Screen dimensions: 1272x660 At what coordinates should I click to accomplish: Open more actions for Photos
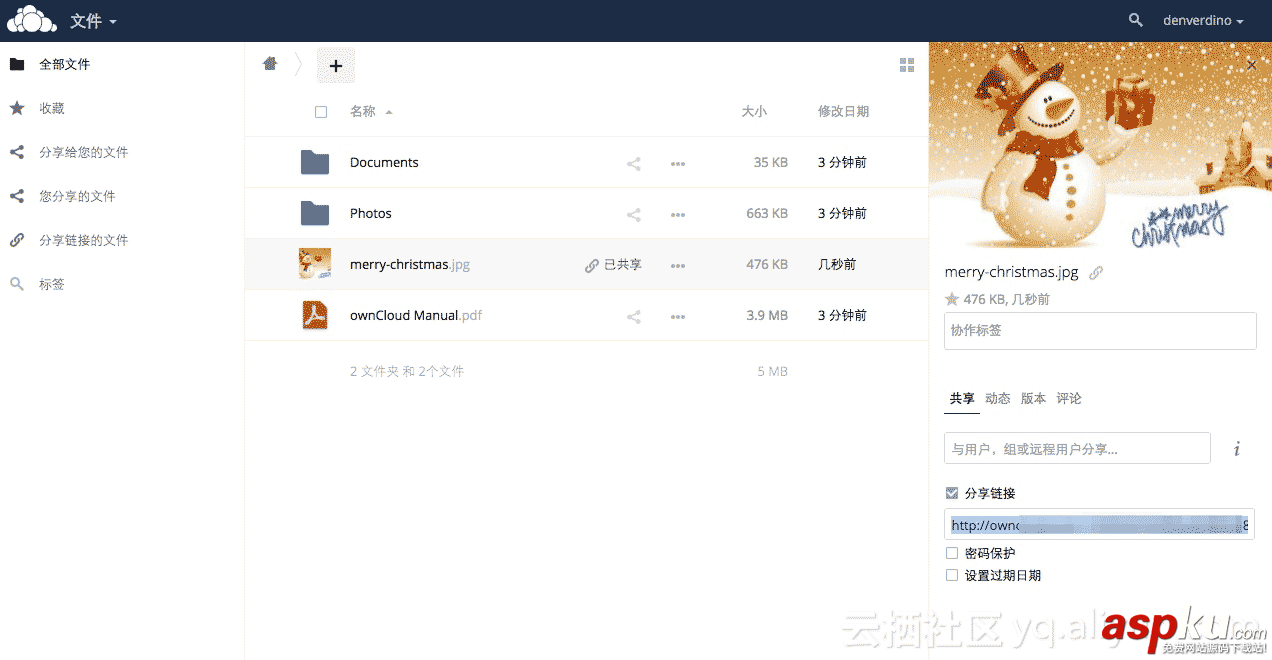678,214
